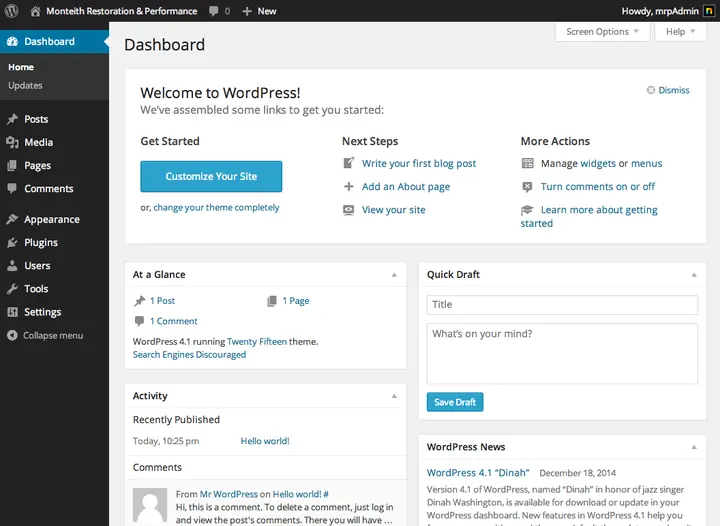Open the Search Engines Discouraged link

tap(189, 355)
